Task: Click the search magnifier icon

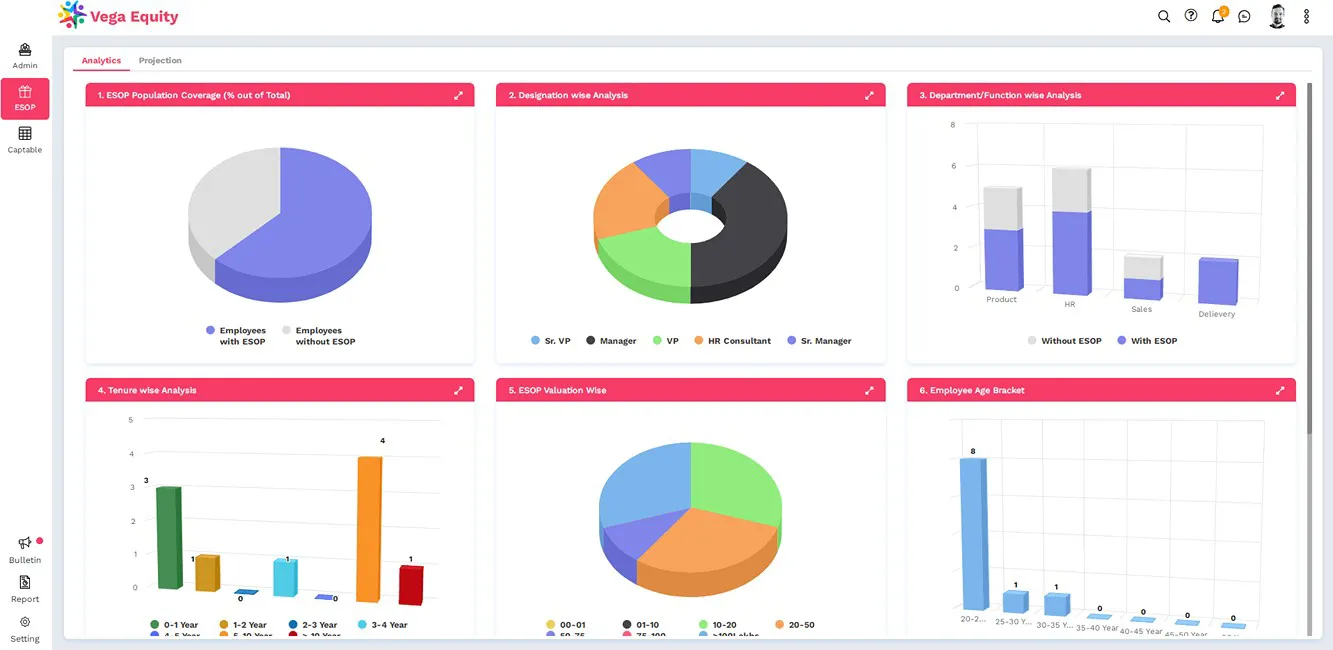Action: click(1163, 16)
